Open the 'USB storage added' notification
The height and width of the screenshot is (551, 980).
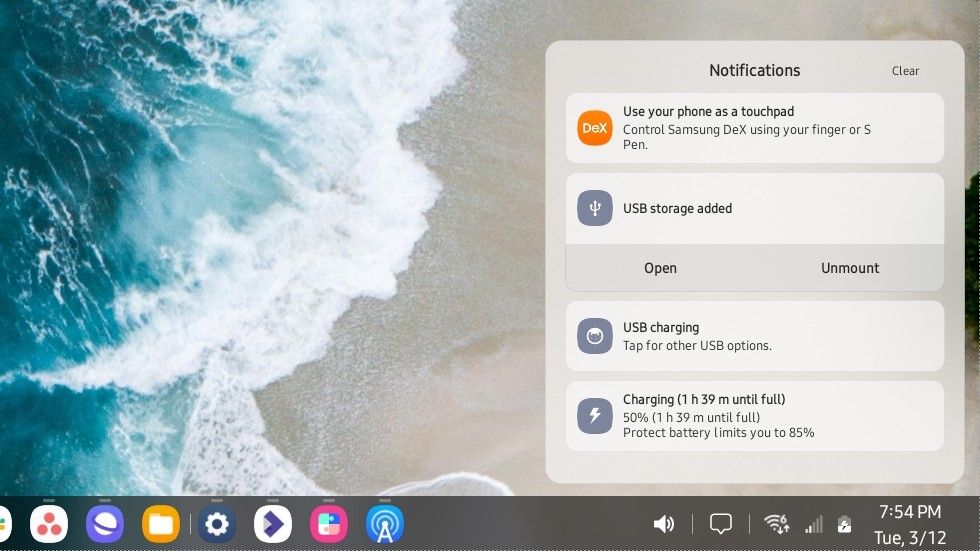click(754, 209)
